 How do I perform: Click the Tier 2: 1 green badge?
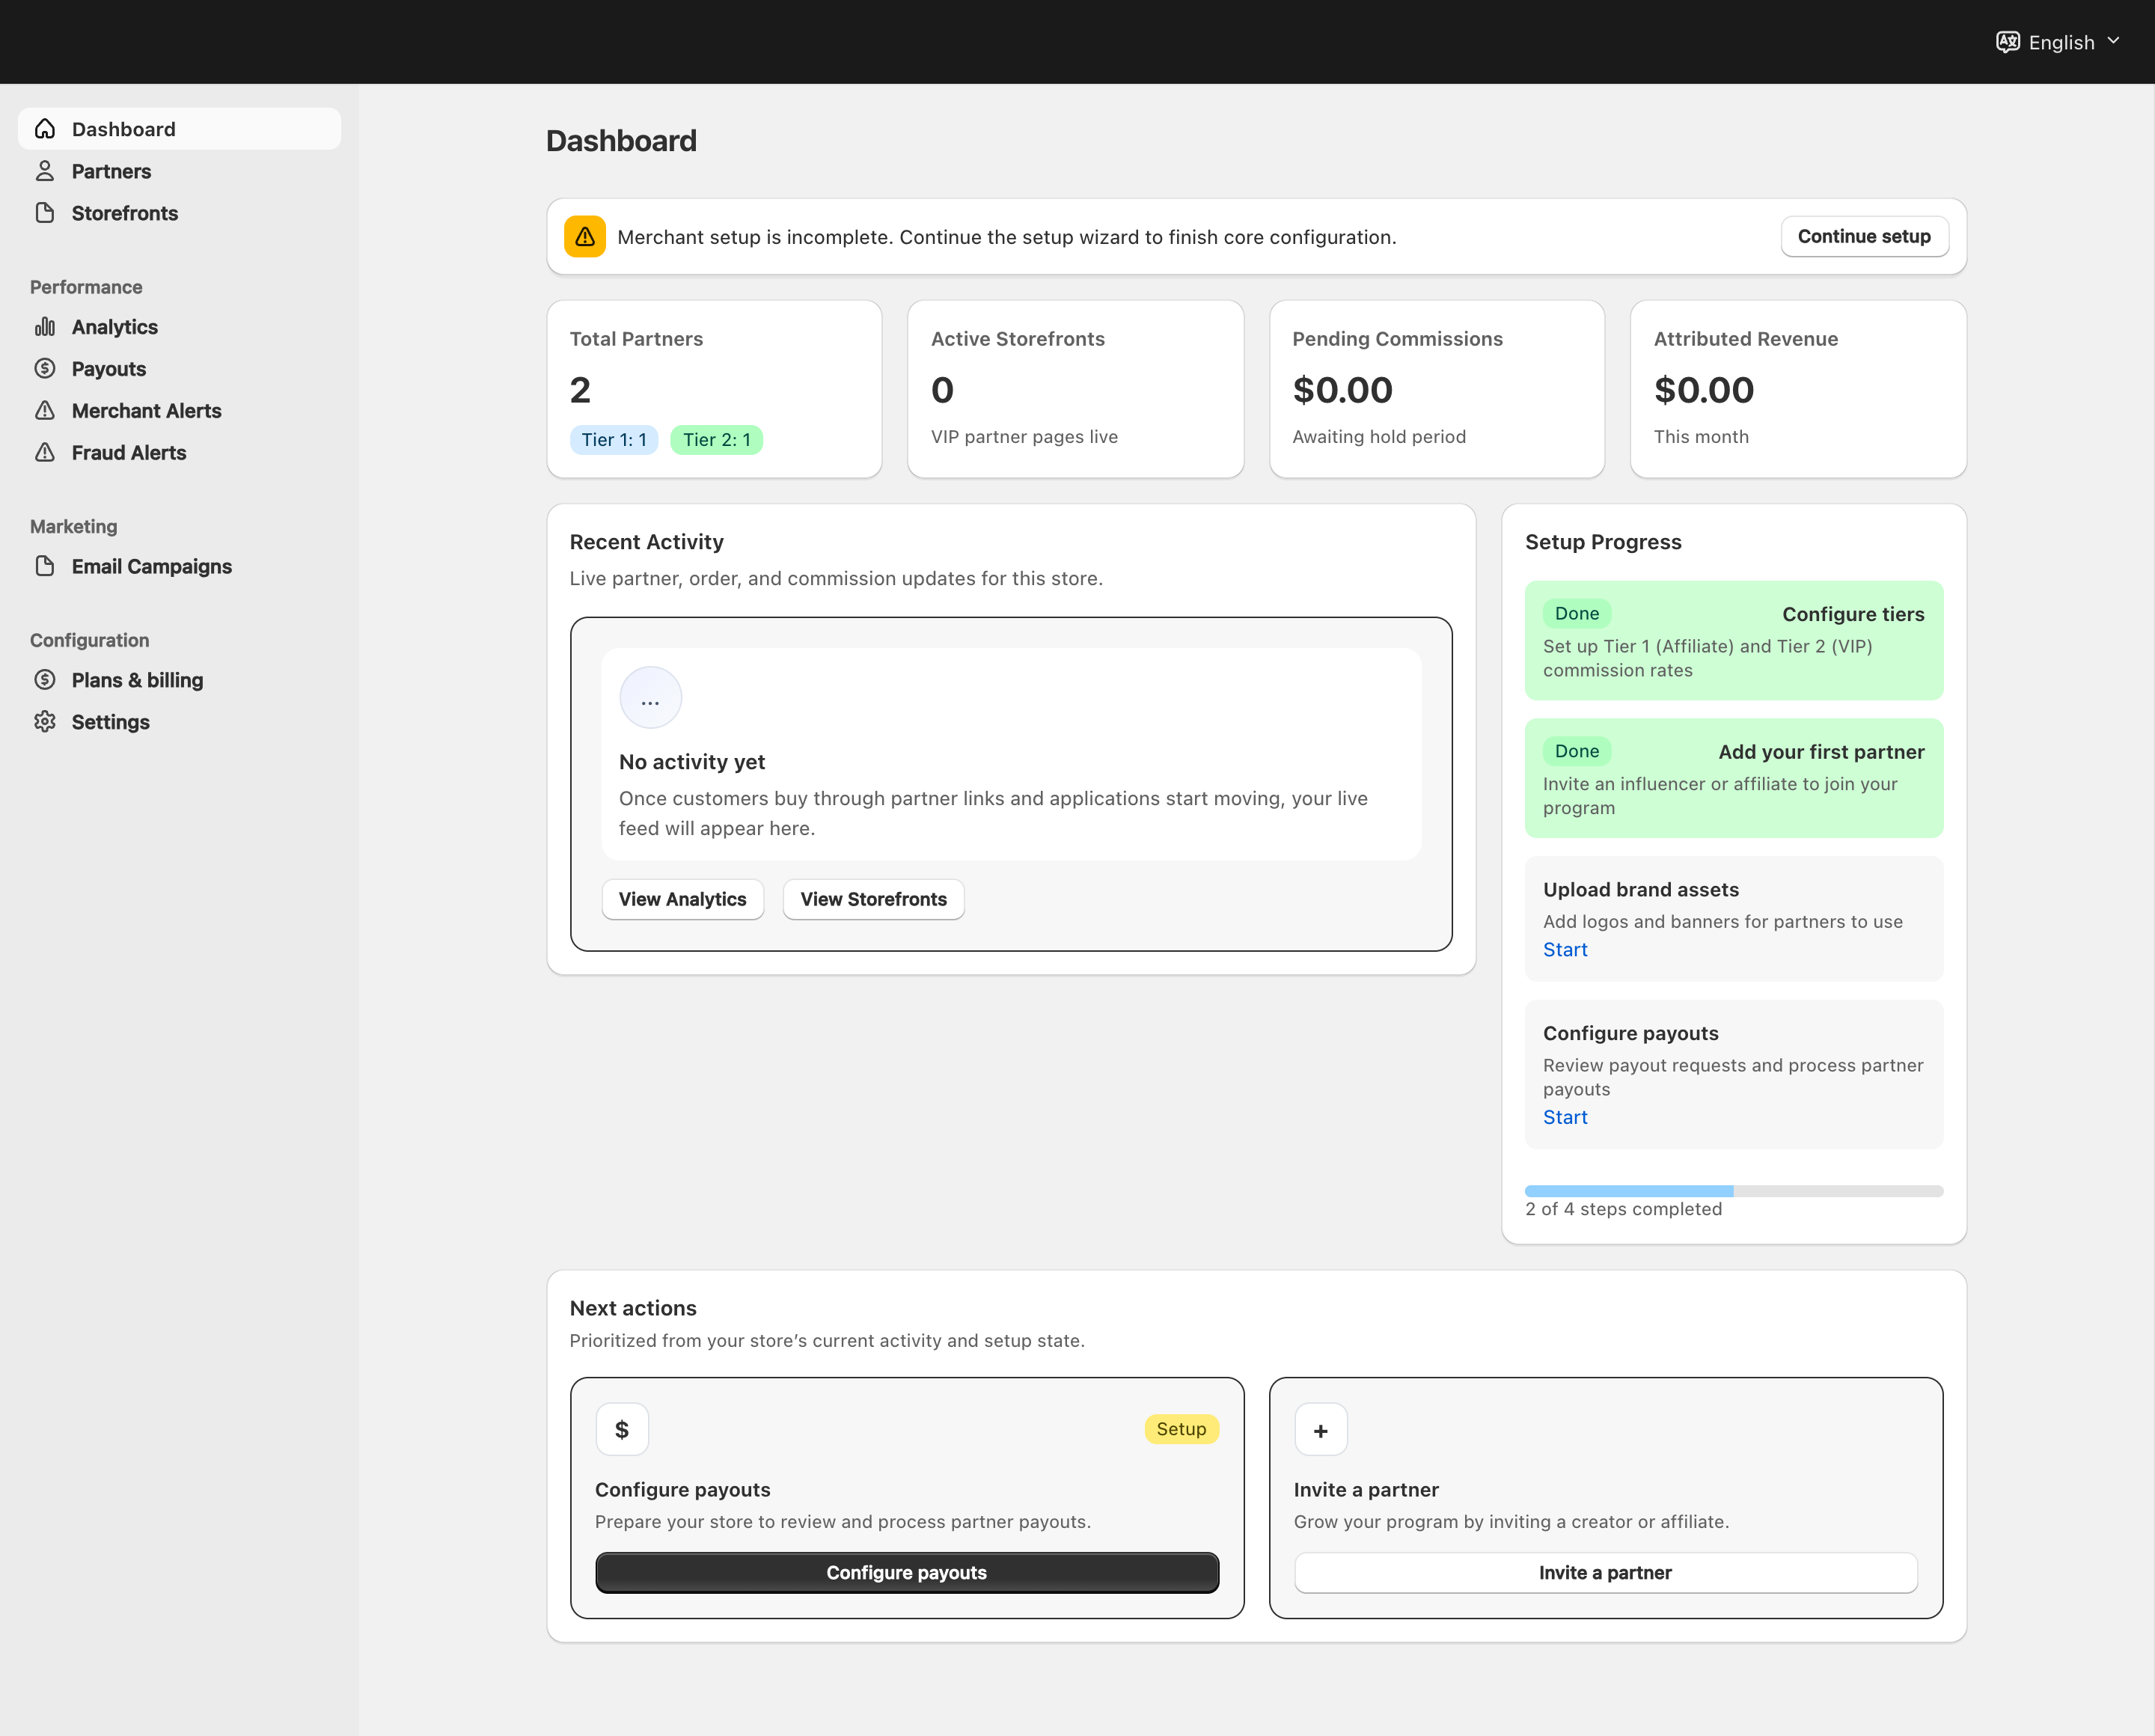[x=717, y=440]
